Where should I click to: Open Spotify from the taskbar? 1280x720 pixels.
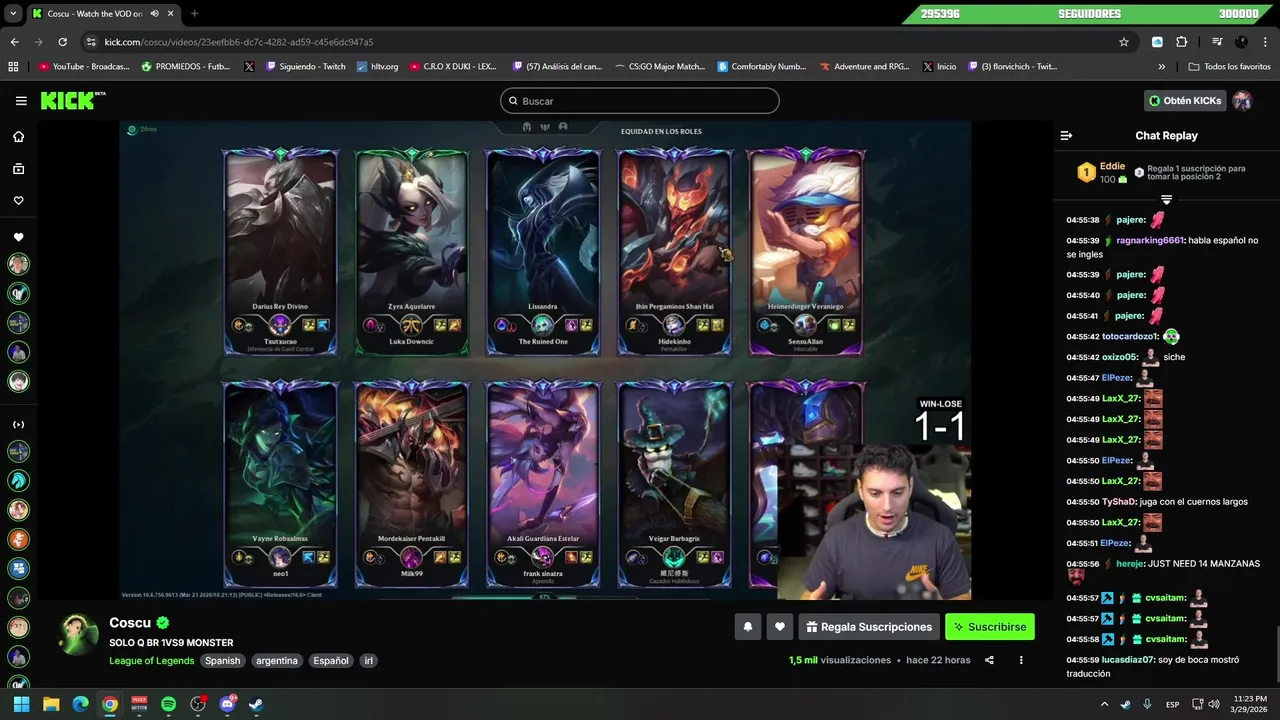pyautogui.click(x=168, y=704)
